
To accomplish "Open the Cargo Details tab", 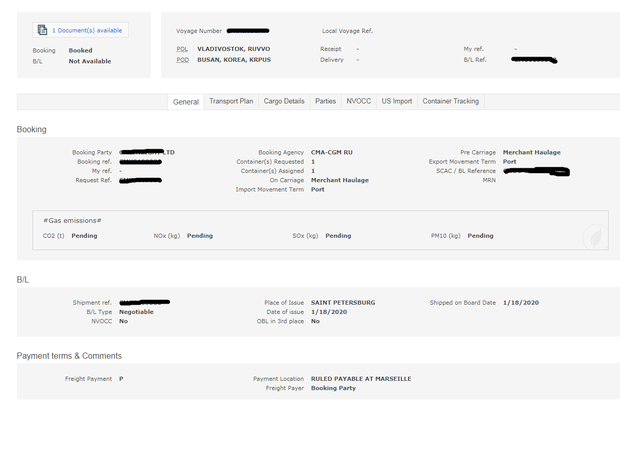I will click(284, 101).
